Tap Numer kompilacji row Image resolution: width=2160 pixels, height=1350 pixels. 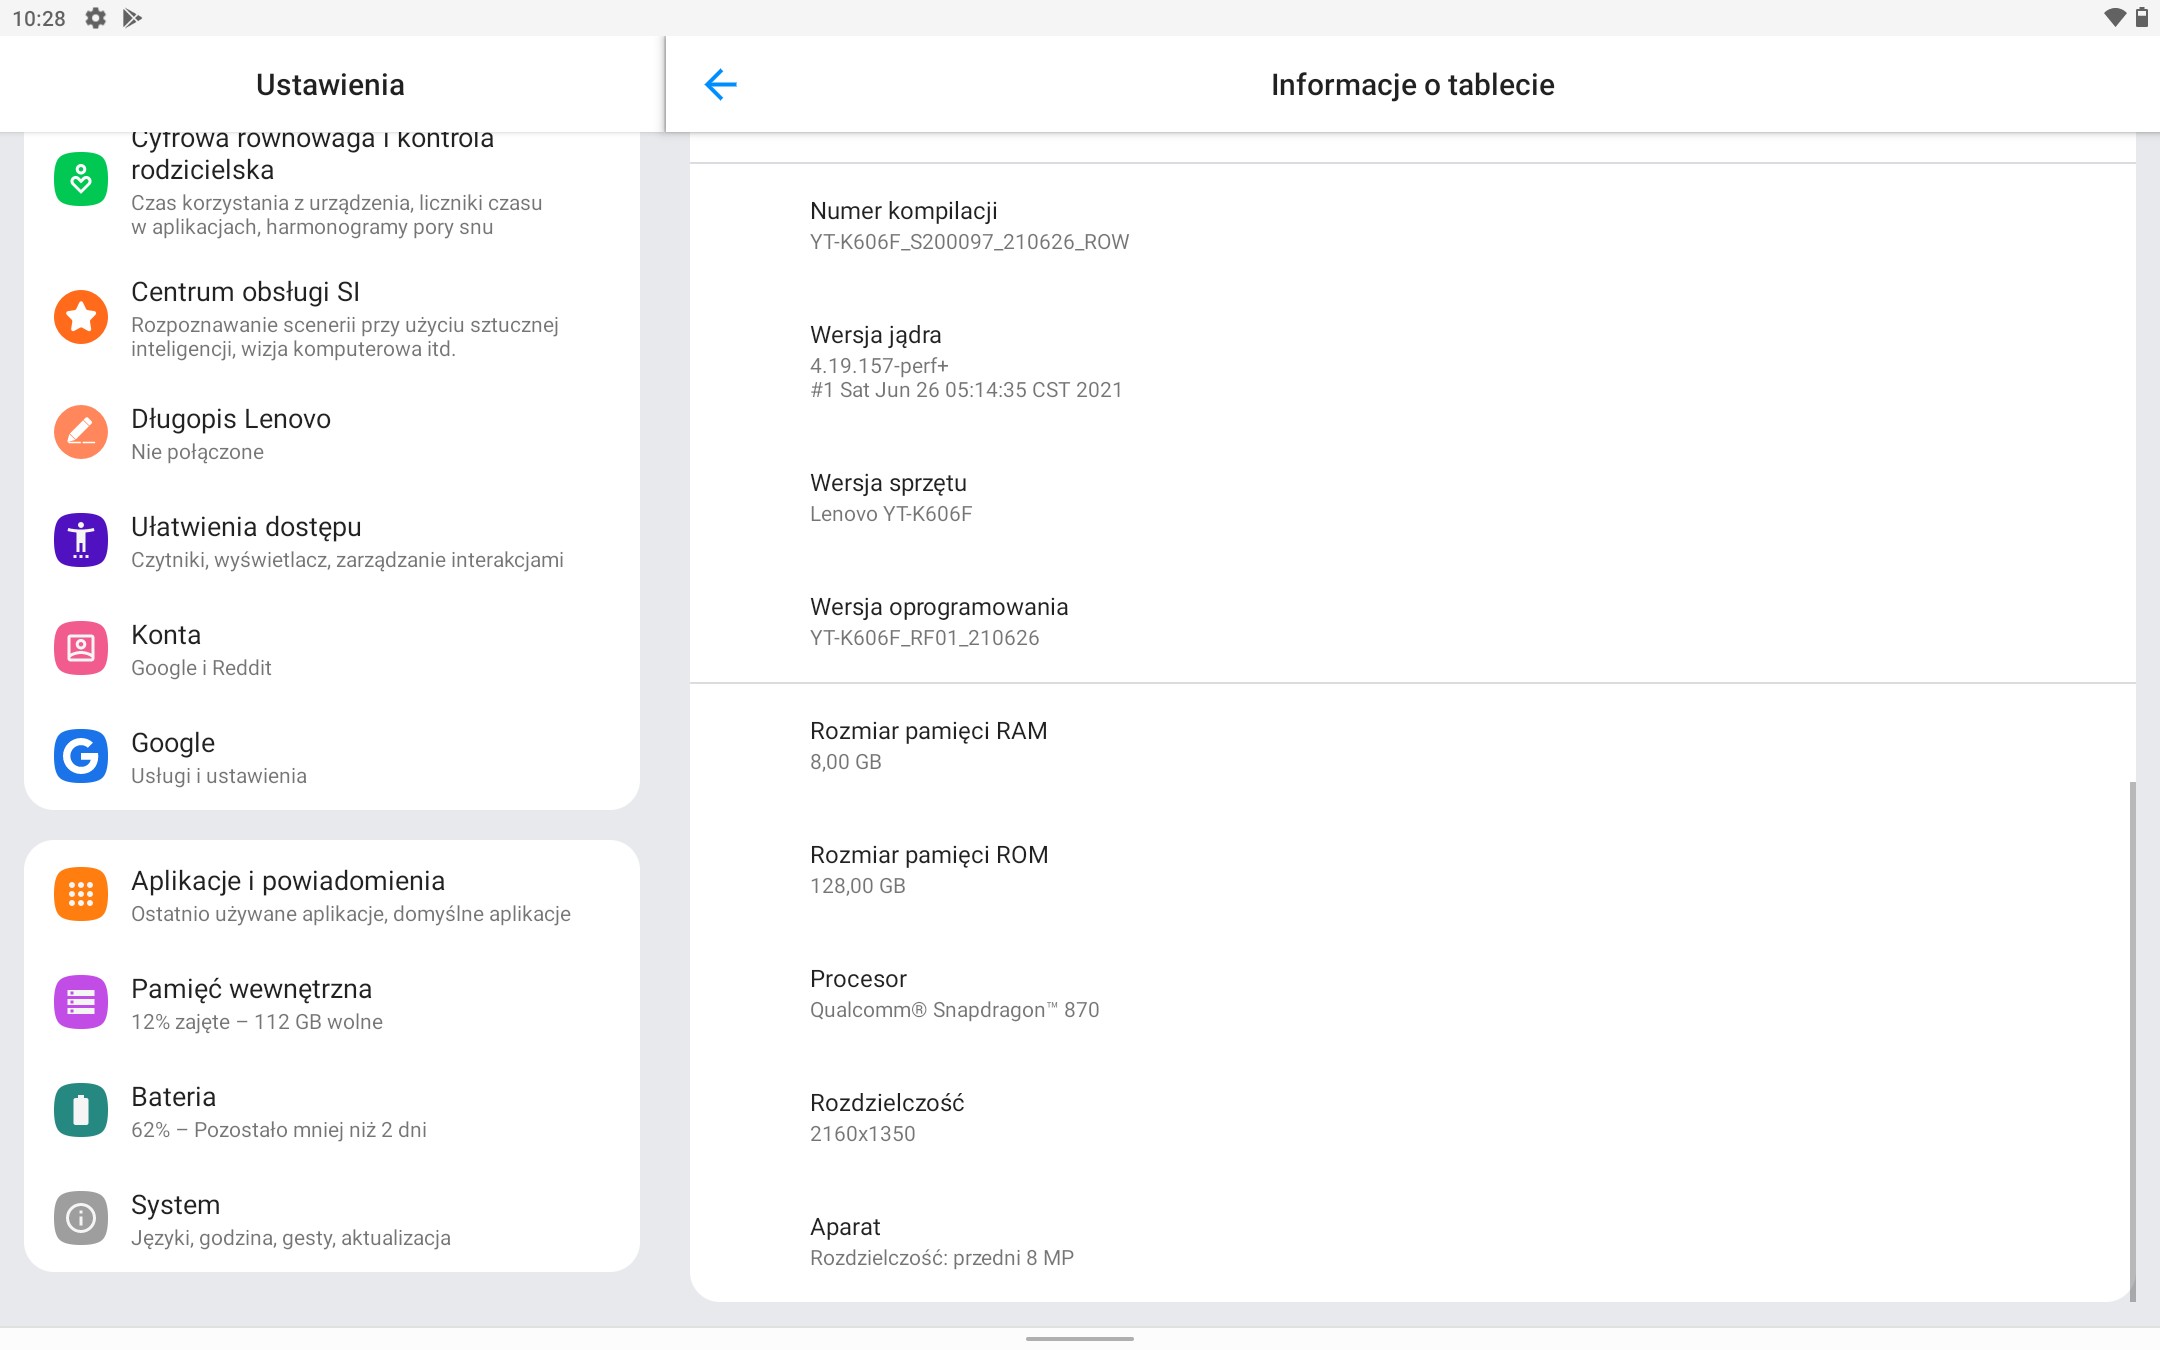(x=1412, y=225)
